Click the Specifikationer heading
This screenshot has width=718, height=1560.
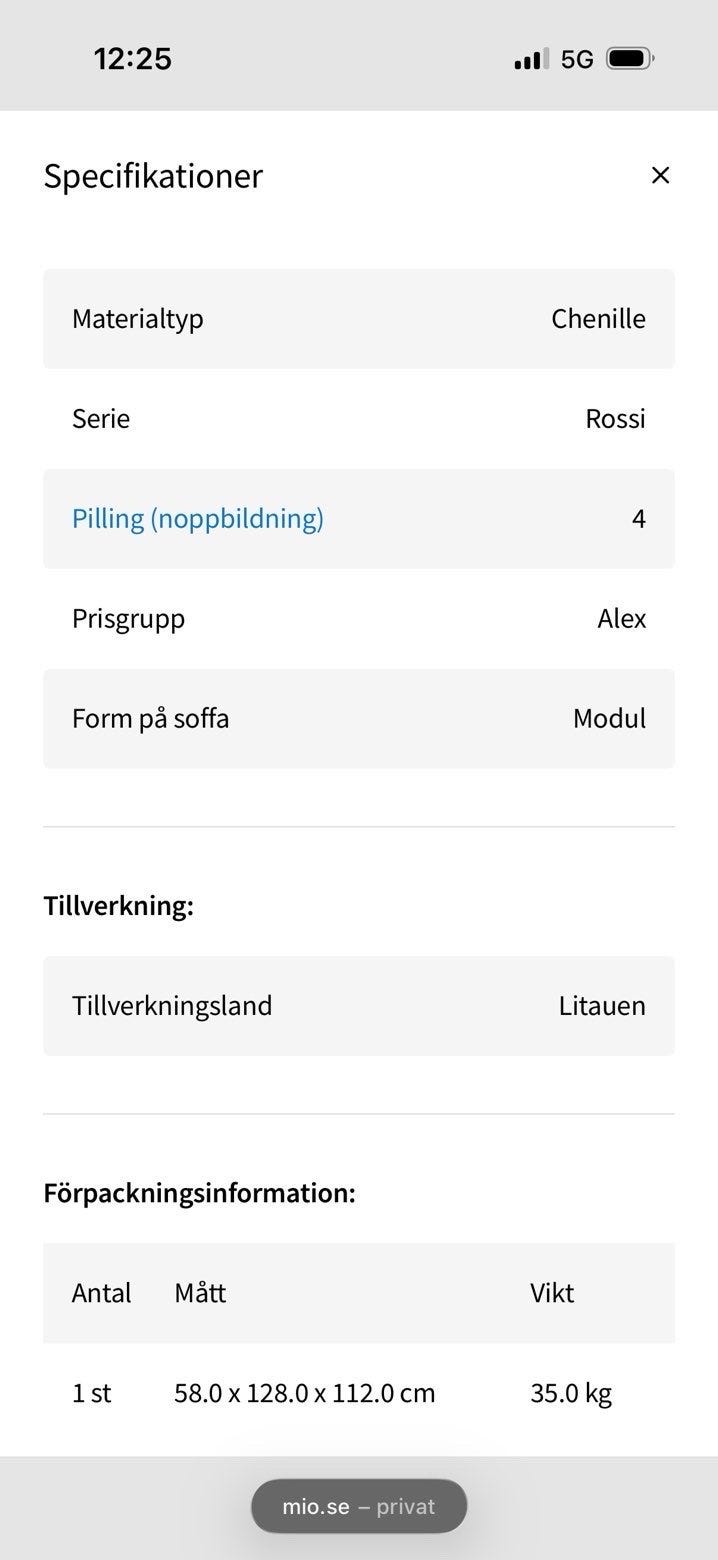[x=153, y=176]
